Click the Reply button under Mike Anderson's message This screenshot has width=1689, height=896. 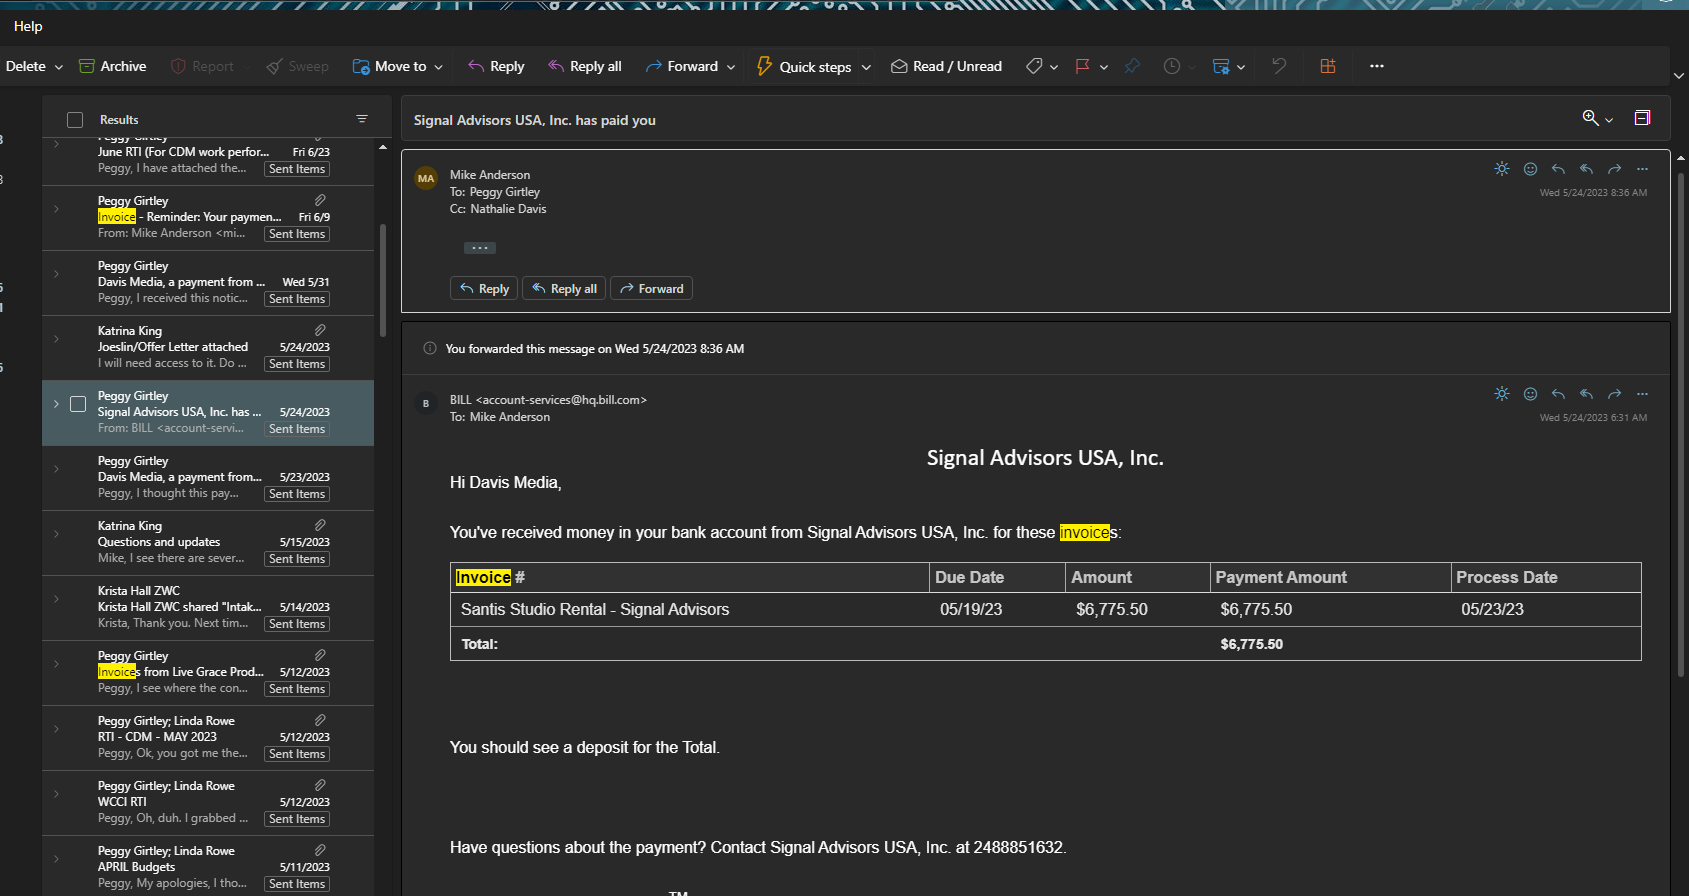[484, 289]
